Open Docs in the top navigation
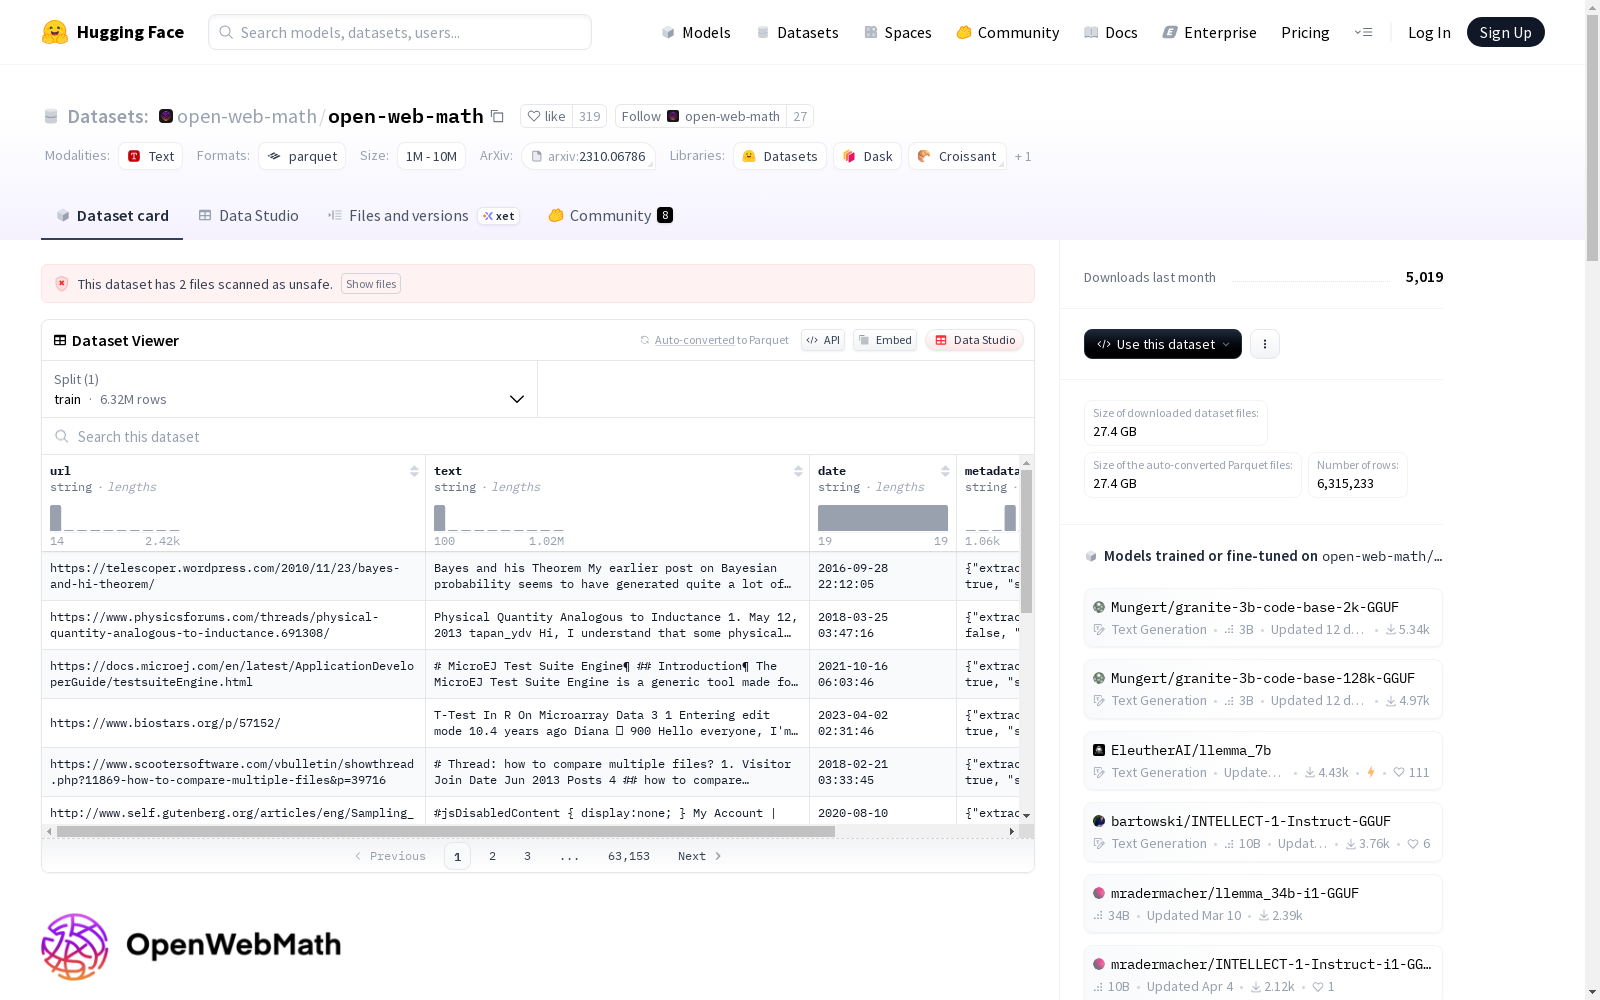The image size is (1600, 1000). coord(1111,32)
